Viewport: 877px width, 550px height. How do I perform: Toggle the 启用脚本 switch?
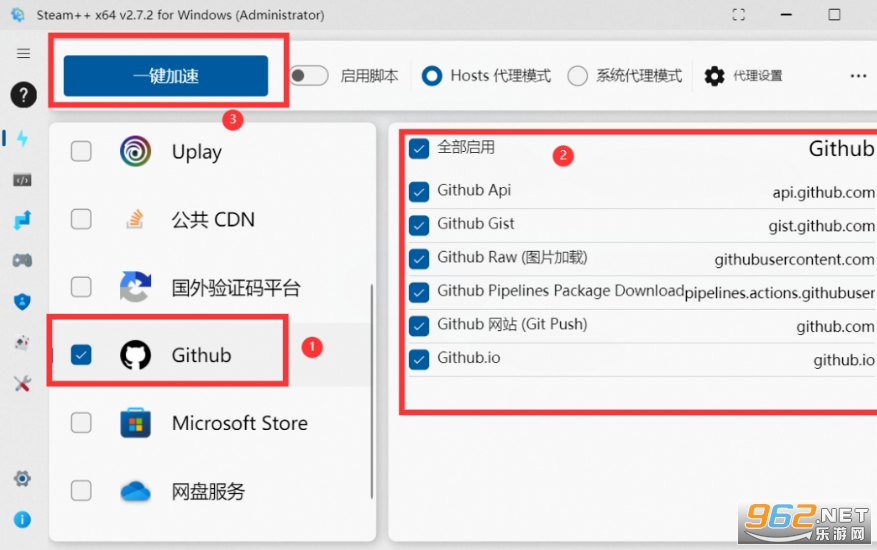pos(309,76)
